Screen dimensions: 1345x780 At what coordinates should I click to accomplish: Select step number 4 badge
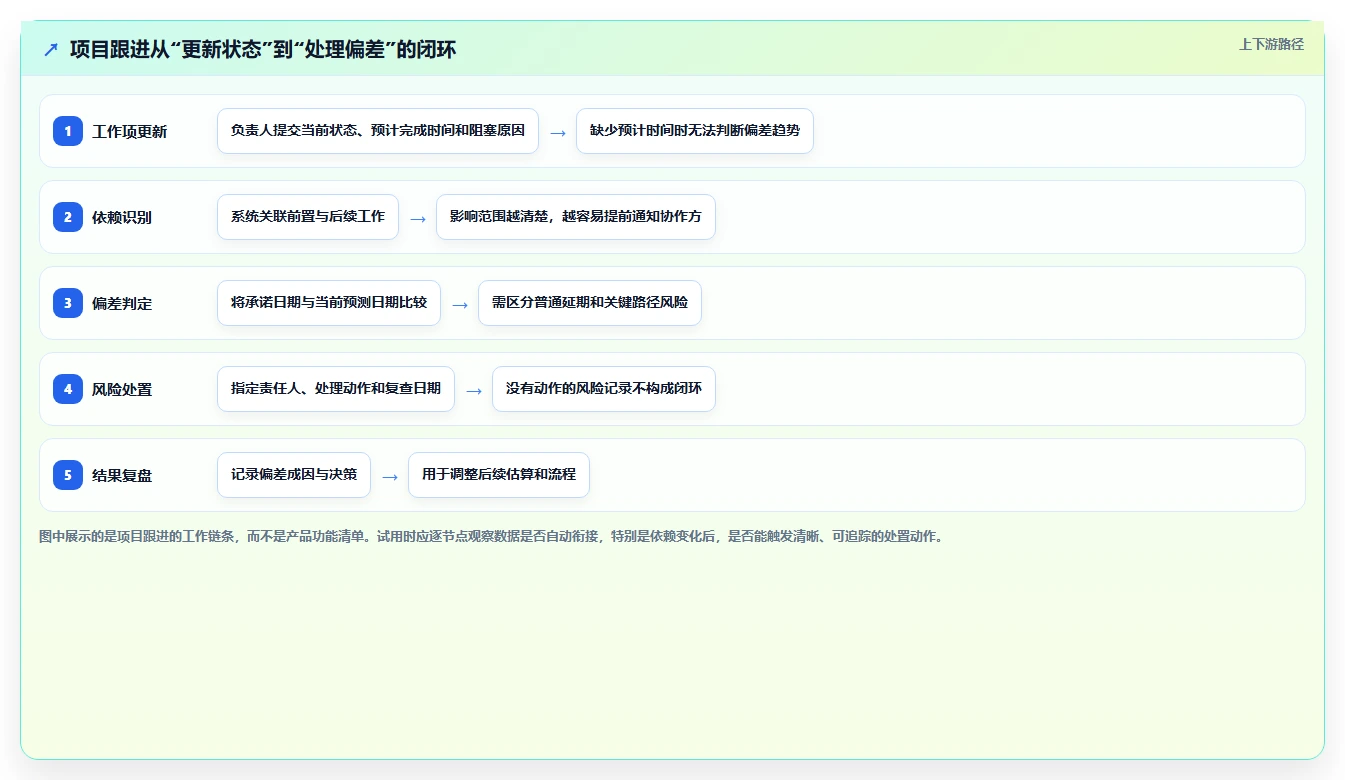coord(68,389)
